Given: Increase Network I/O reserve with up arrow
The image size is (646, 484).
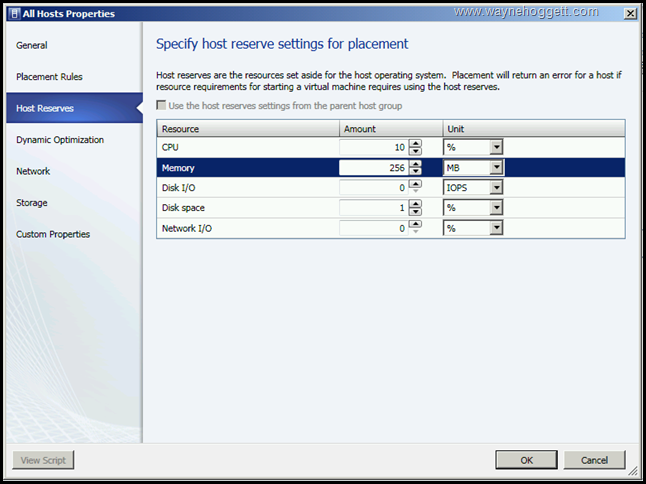Looking at the screenshot, I should pyautogui.click(x=415, y=224).
